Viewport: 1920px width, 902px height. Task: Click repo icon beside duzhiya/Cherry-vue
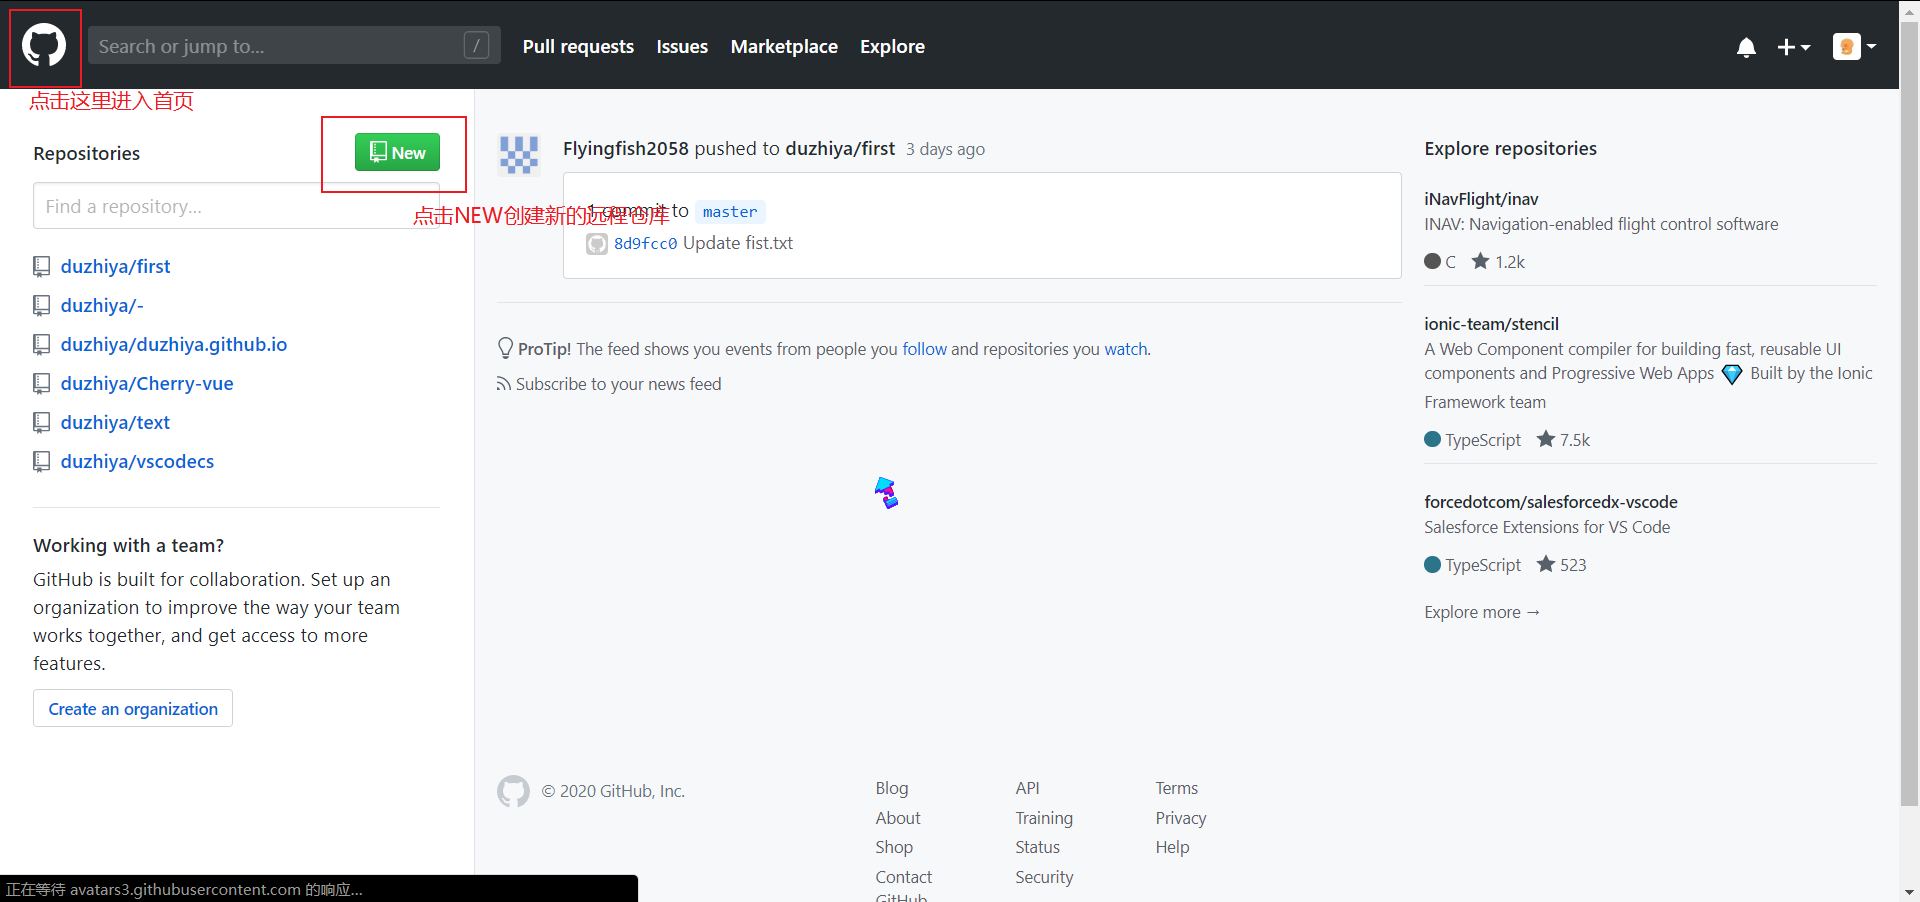point(42,383)
